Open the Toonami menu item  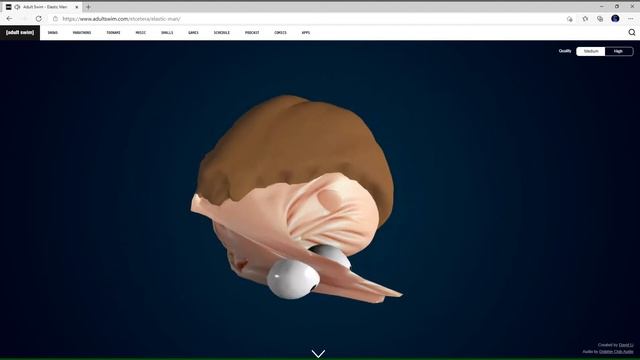pos(113,33)
